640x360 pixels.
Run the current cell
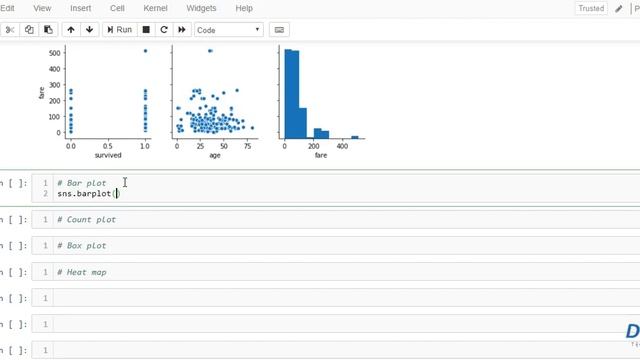pyautogui.click(x=120, y=30)
